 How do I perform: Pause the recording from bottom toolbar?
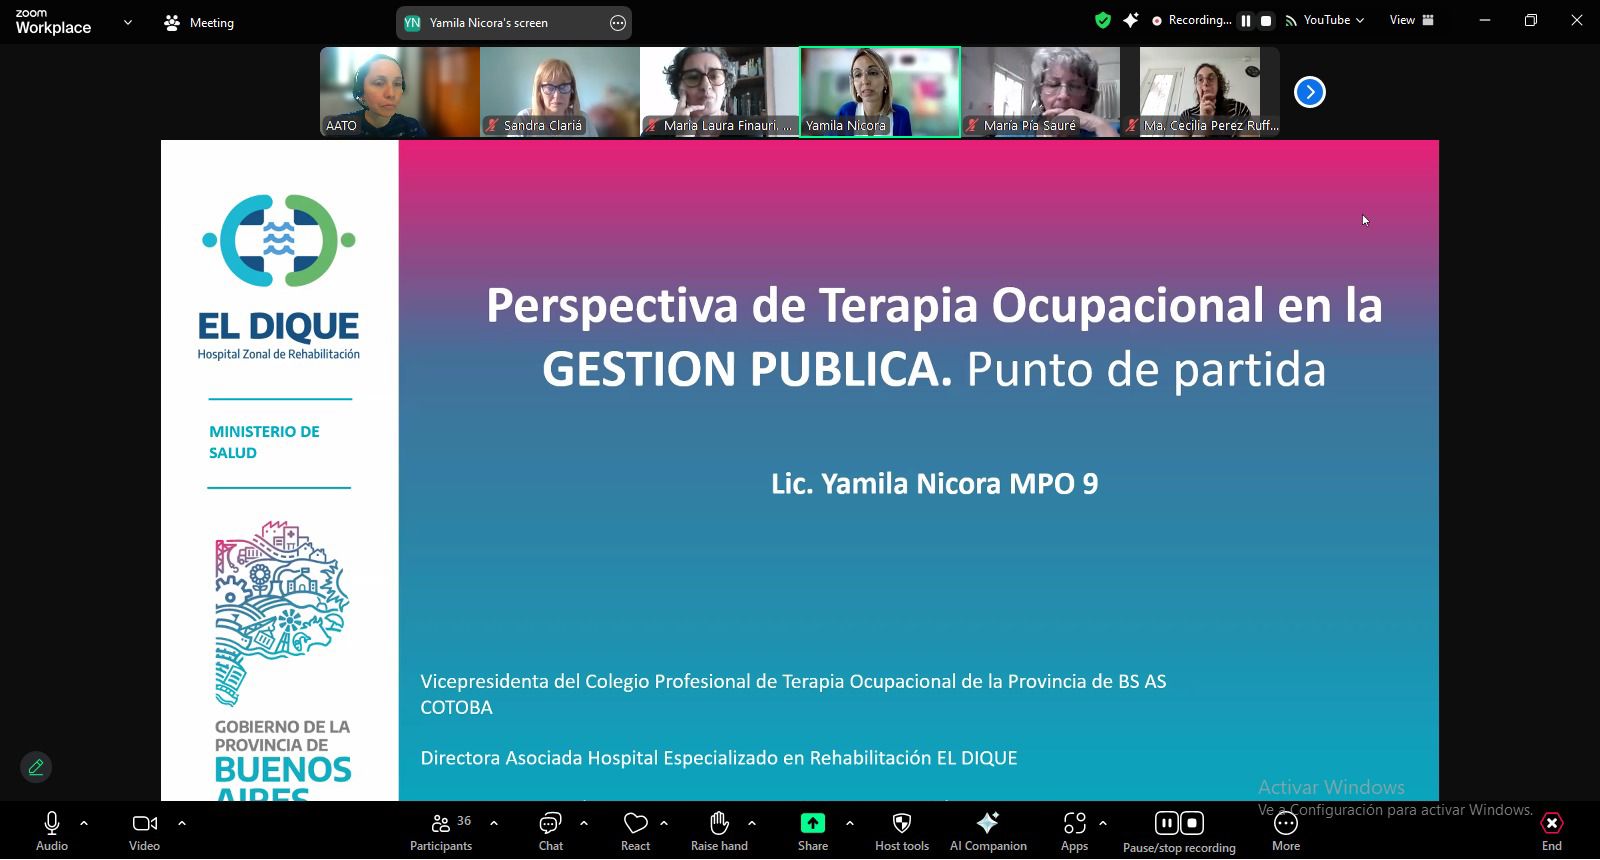coord(1167,823)
